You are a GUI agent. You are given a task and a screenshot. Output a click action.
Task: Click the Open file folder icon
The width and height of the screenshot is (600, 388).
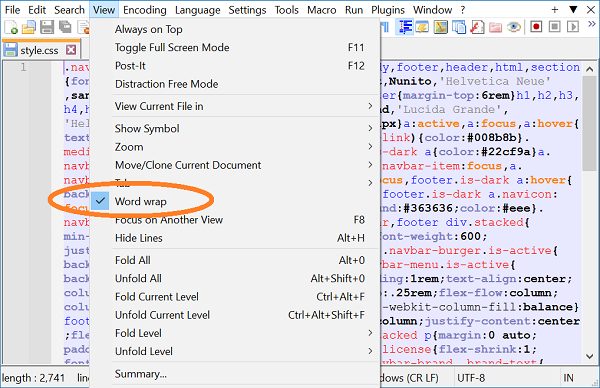[x=29, y=28]
